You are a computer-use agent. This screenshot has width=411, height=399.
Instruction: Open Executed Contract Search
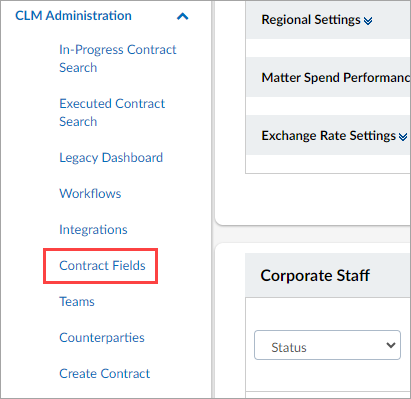click(x=112, y=112)
